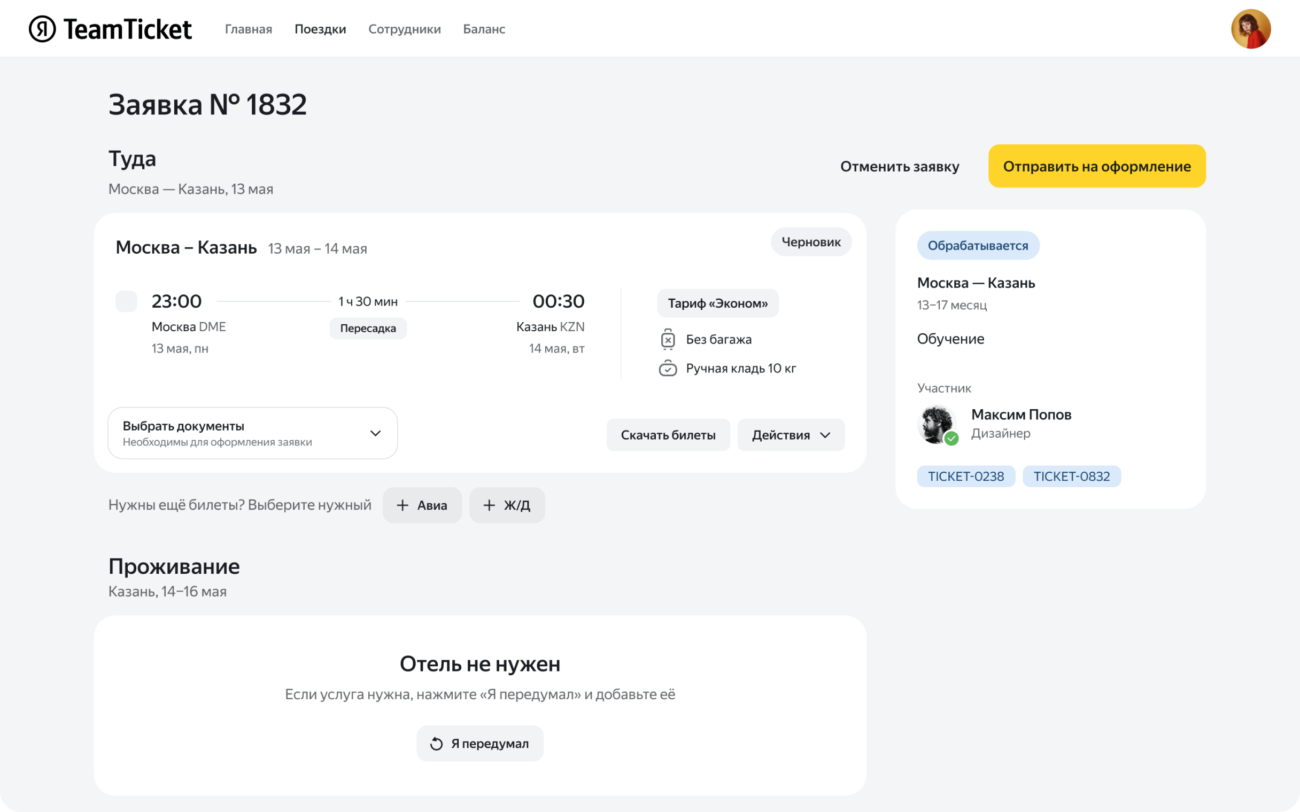Click the plus icon on the «Ж/Д» button
The image size is (1300, 812).
(487, 505)
